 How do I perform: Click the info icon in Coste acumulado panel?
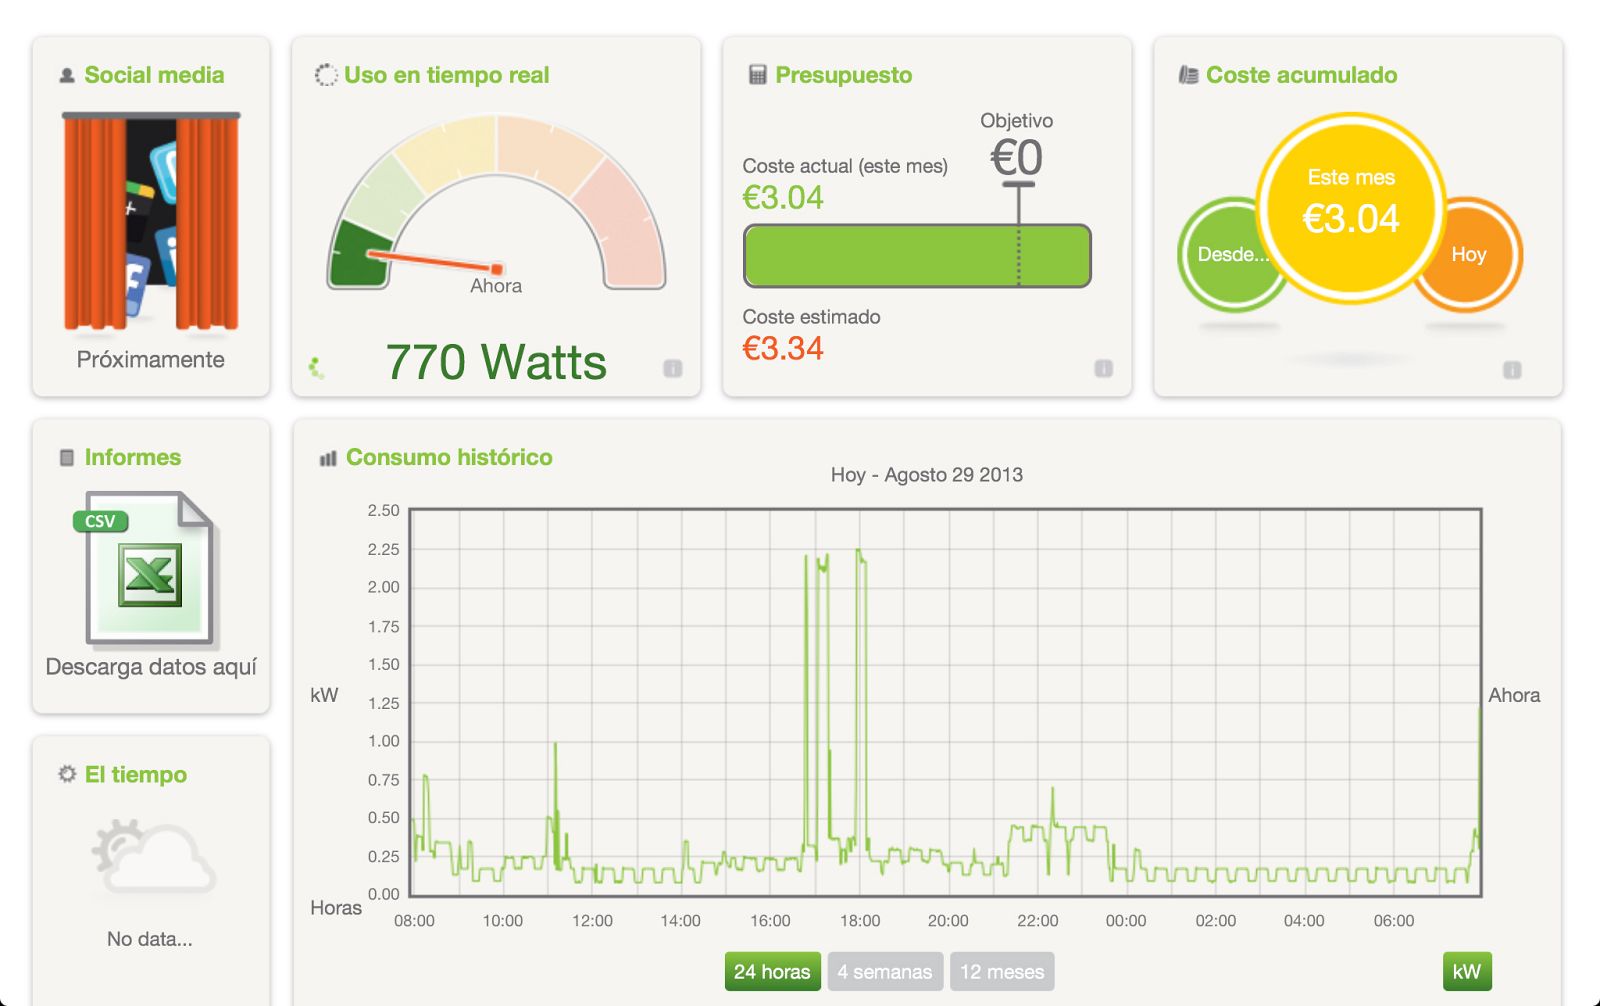[x=1512, y=370]
